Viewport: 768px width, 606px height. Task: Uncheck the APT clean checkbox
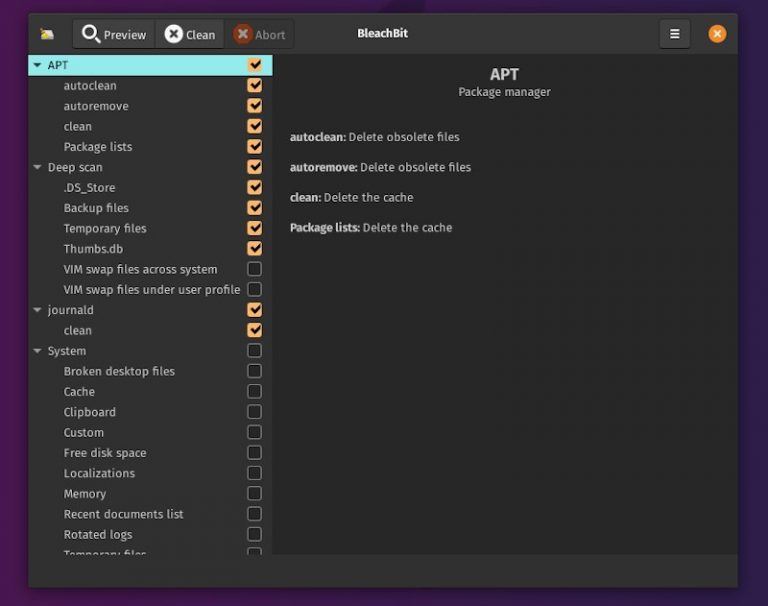click(x=255, y=126)
